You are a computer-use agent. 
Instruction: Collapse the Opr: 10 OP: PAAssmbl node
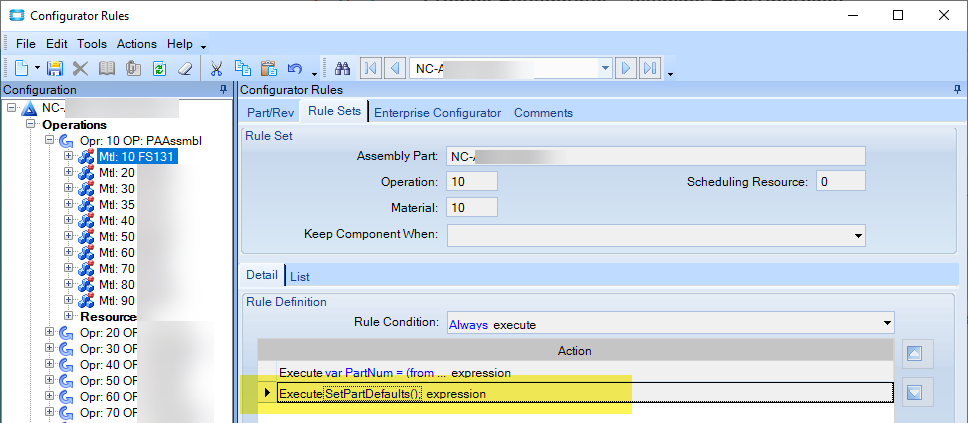tap(52, 140)
